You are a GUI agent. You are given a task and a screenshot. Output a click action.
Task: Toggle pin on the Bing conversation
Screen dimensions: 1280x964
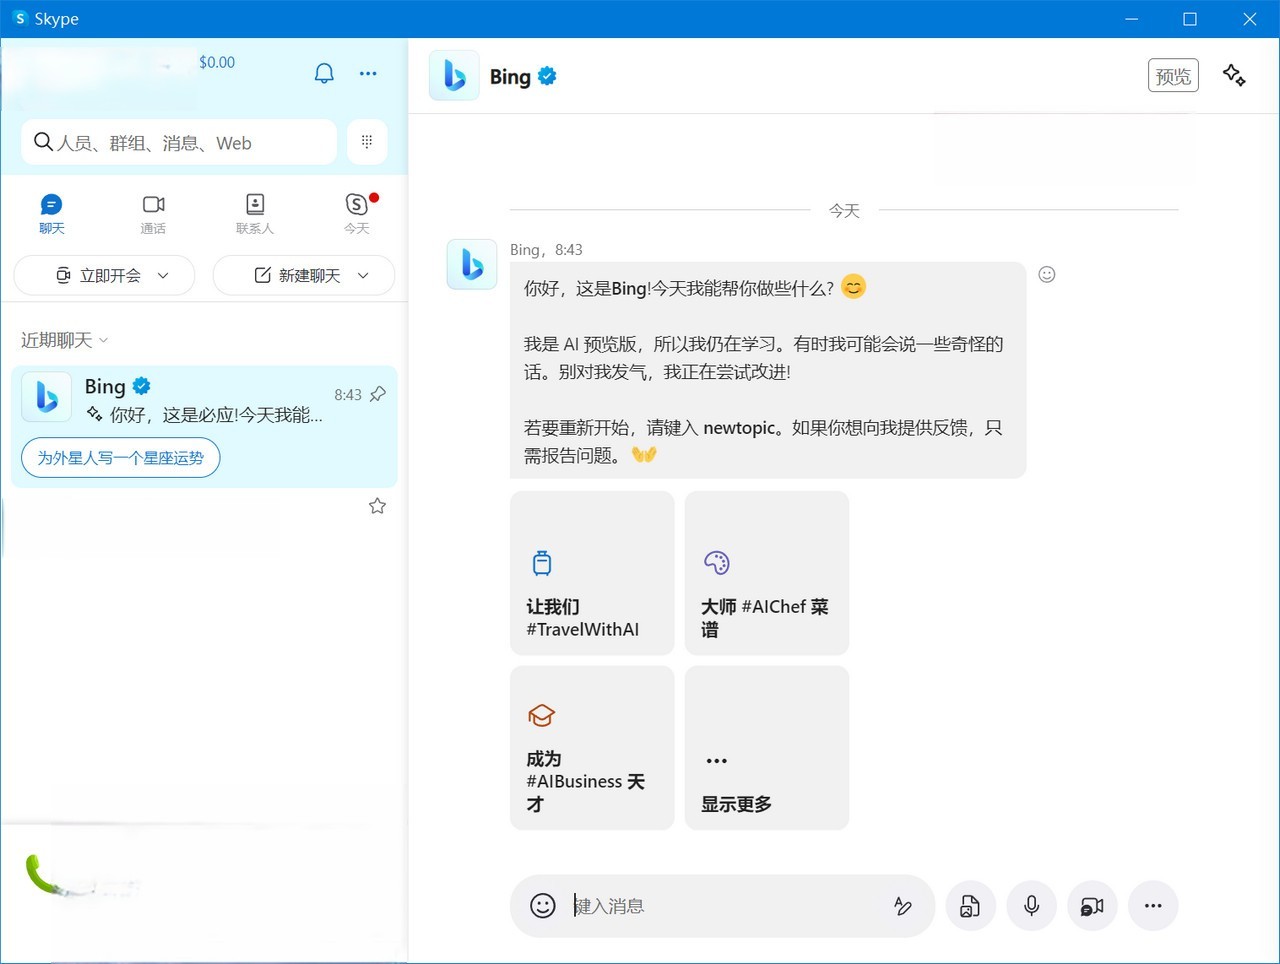pyautogui.click(x=378, y=394)
